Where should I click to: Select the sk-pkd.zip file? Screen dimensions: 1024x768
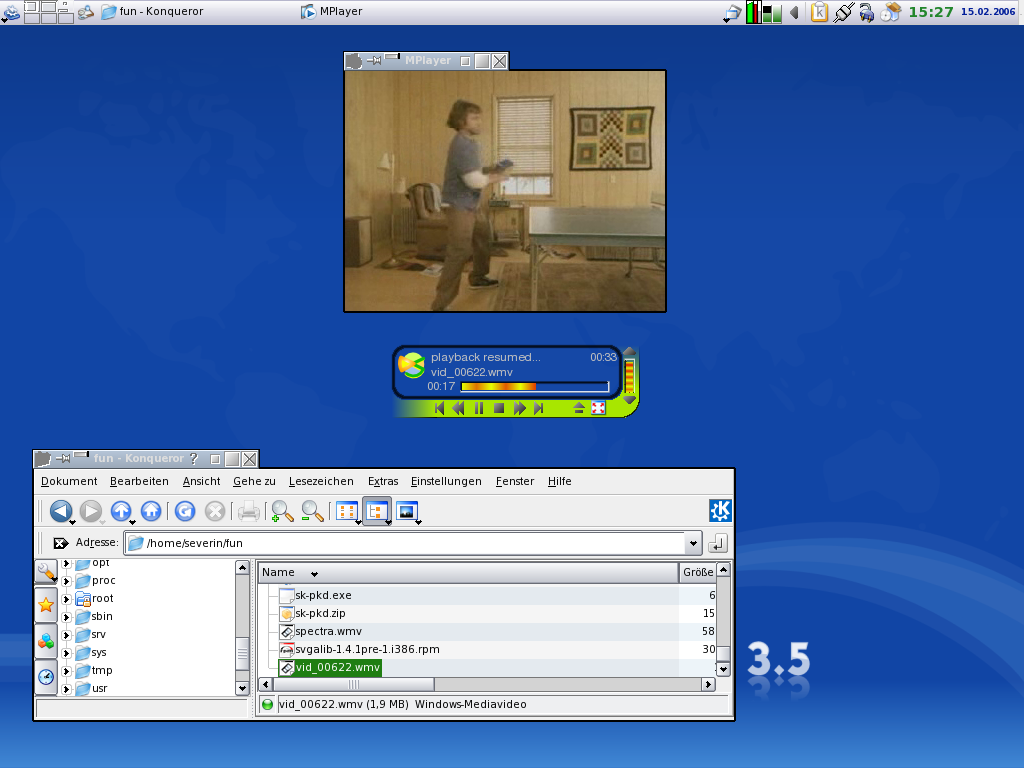(320, 613)
